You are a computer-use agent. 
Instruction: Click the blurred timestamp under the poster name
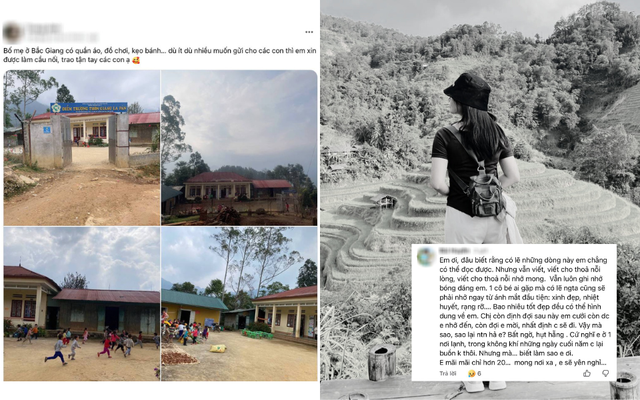[61, 38]
